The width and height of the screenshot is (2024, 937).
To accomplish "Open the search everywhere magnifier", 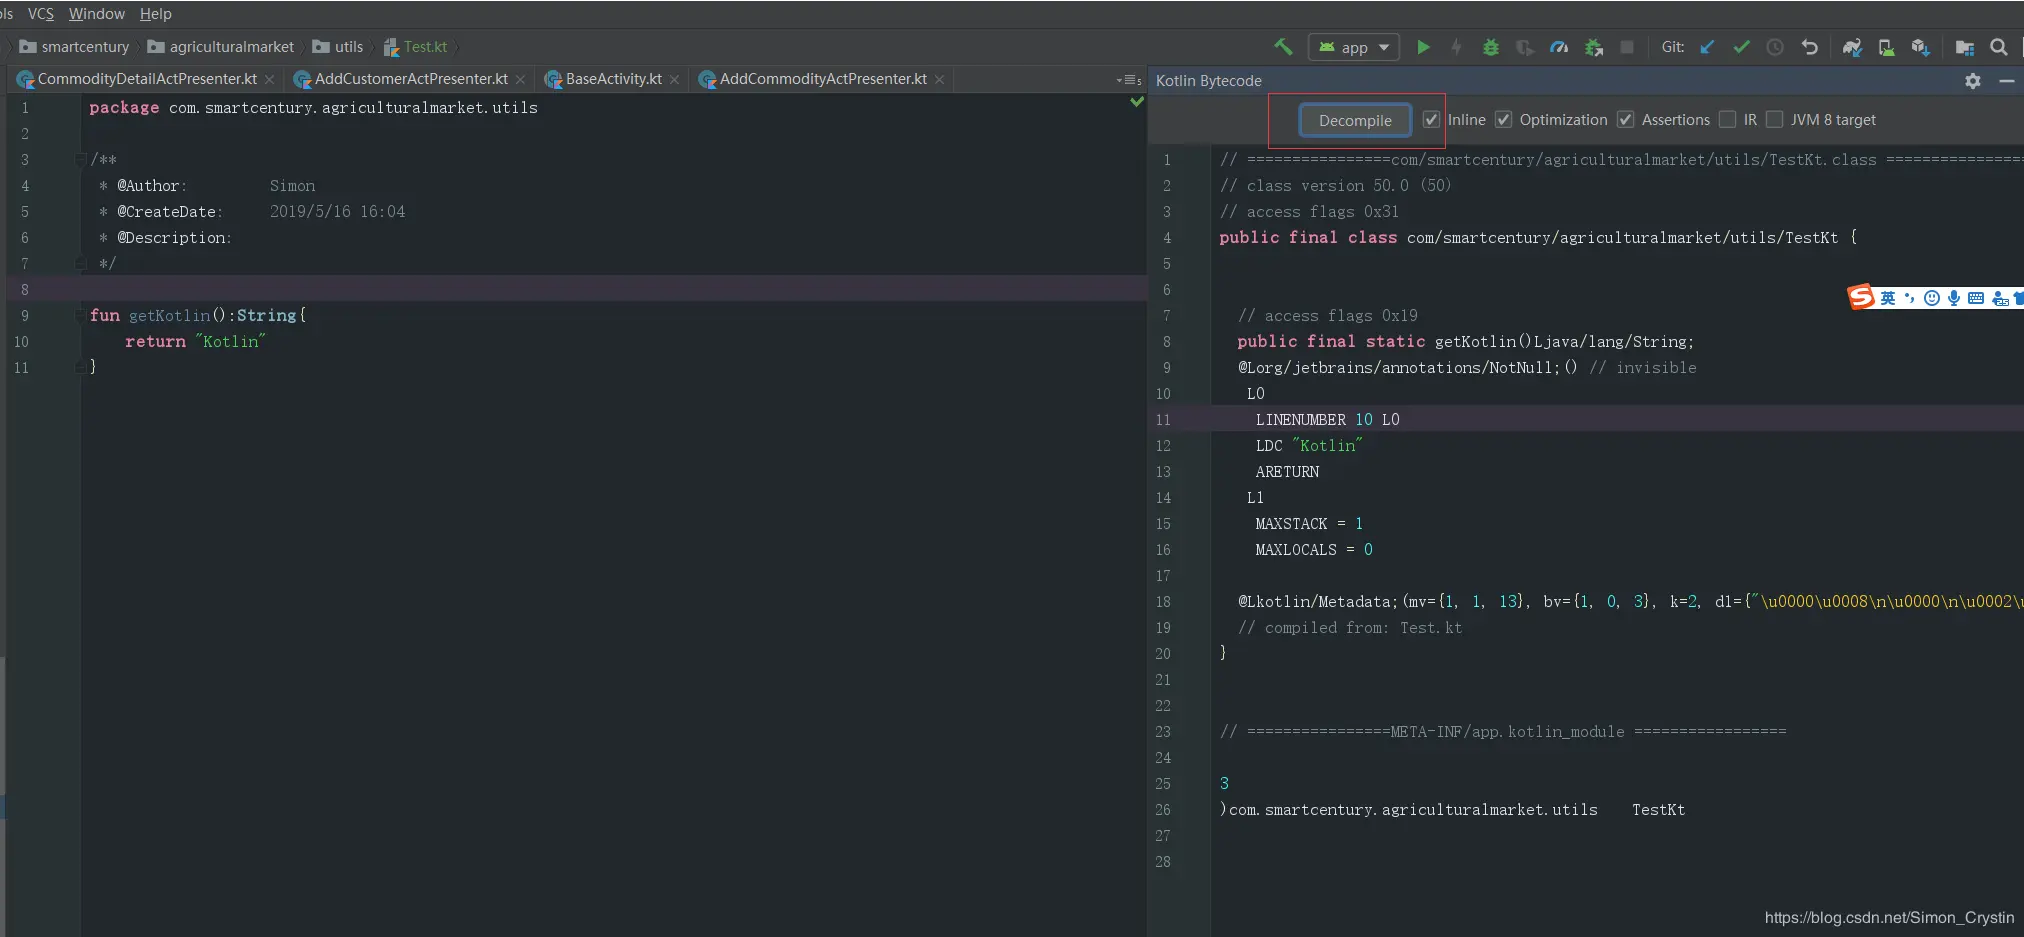I will (x=1998, y=47).
